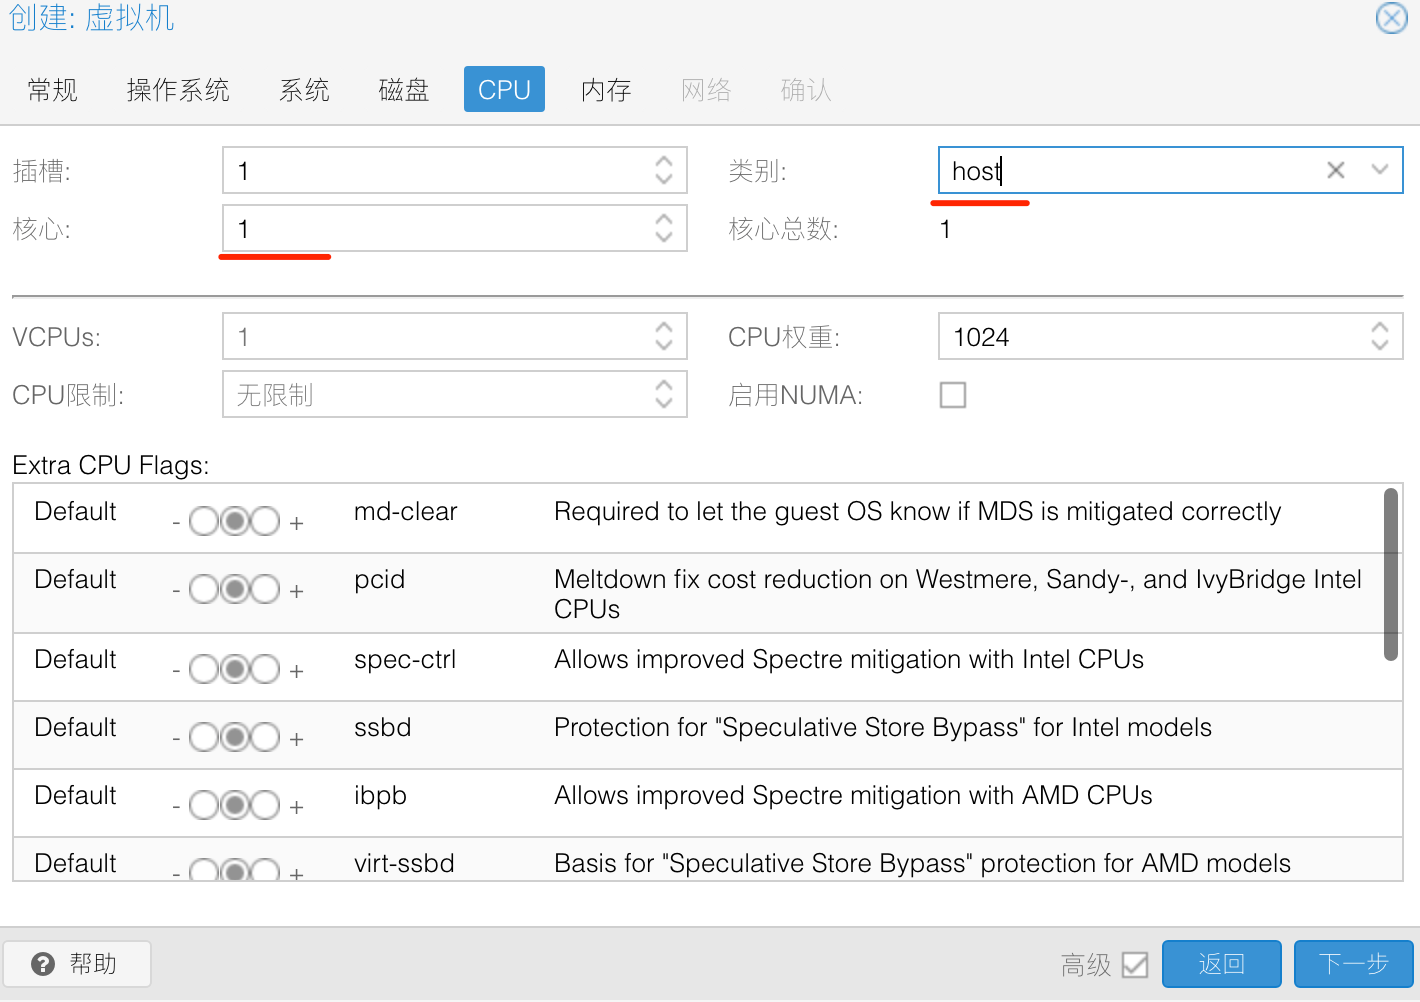The height and width of the screenshot is (1002, 1420).
Task: Set pcid flag to off (minus radio)
Action: tap(203, 590)
